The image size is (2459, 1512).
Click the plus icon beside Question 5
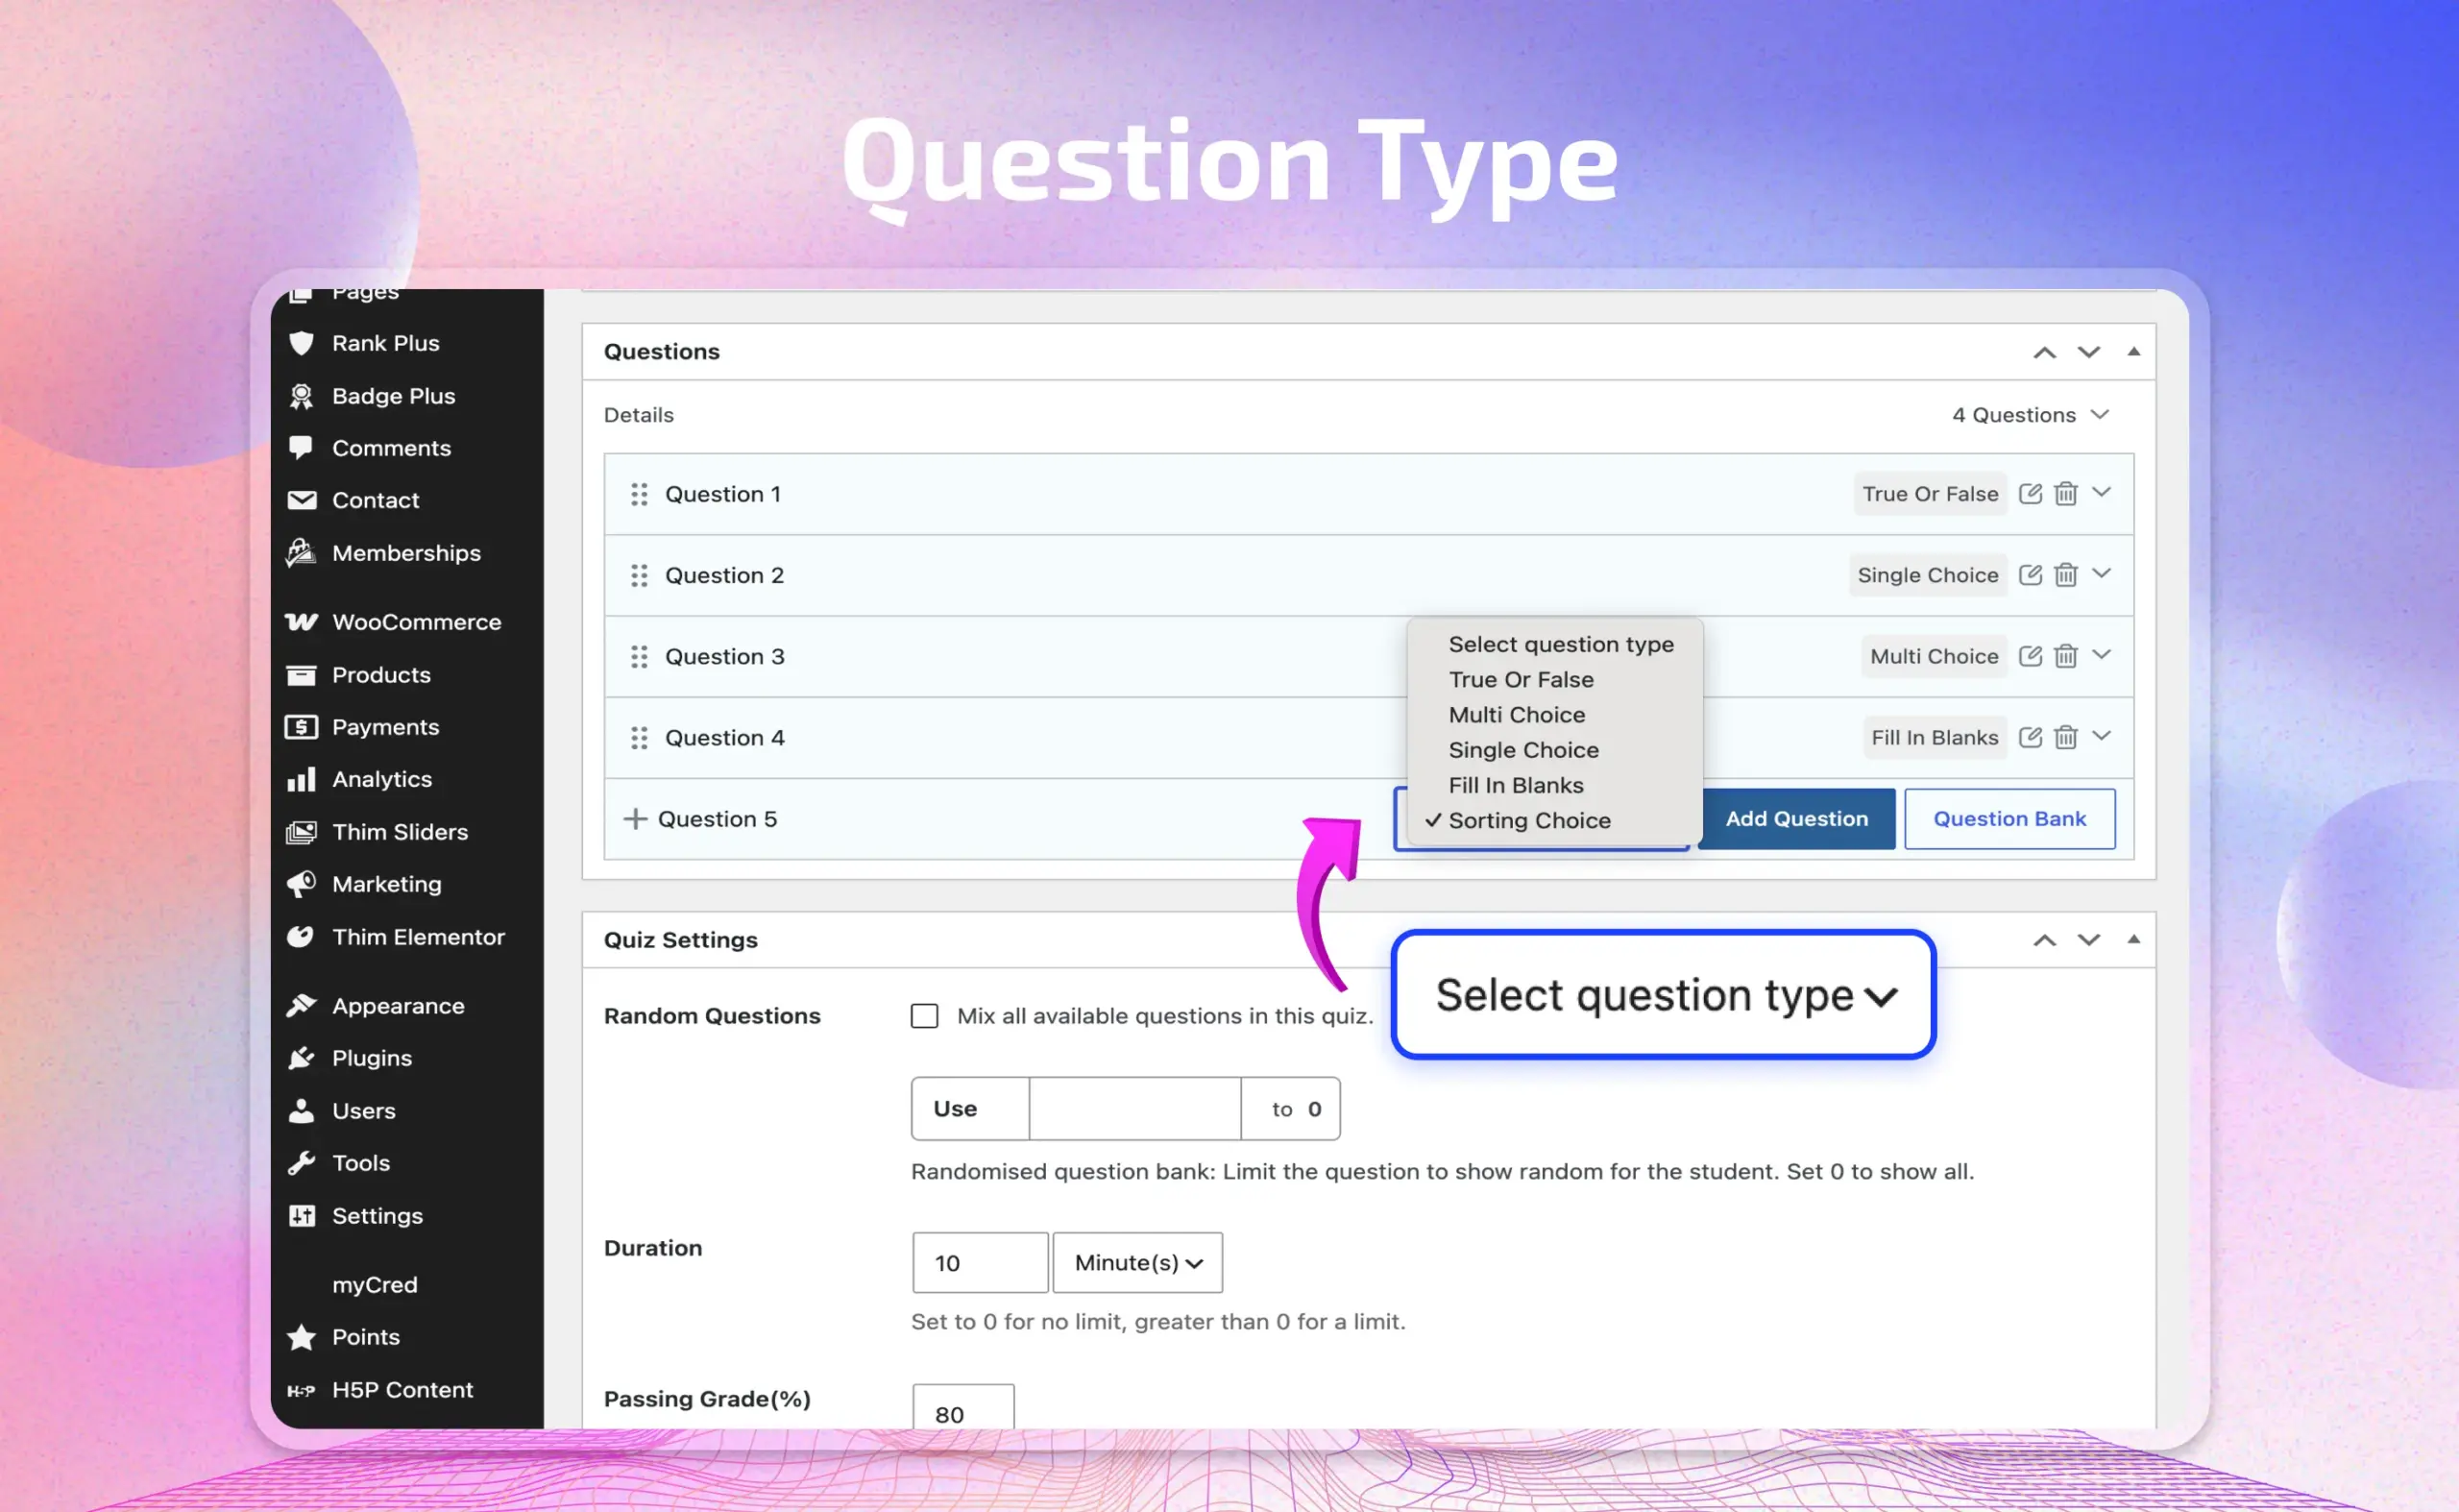635,819
